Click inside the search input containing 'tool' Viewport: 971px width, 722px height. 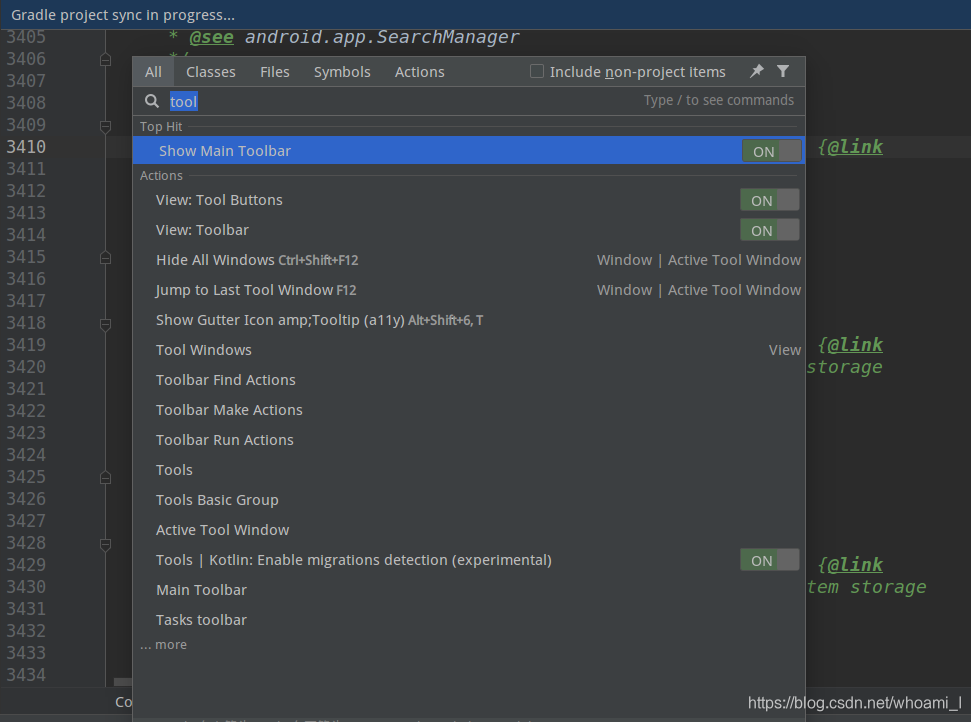click(183, 101)
